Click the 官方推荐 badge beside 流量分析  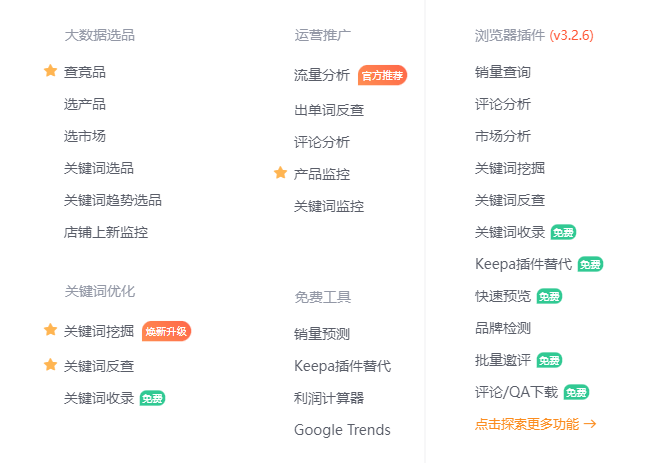(x=382, y=75)
